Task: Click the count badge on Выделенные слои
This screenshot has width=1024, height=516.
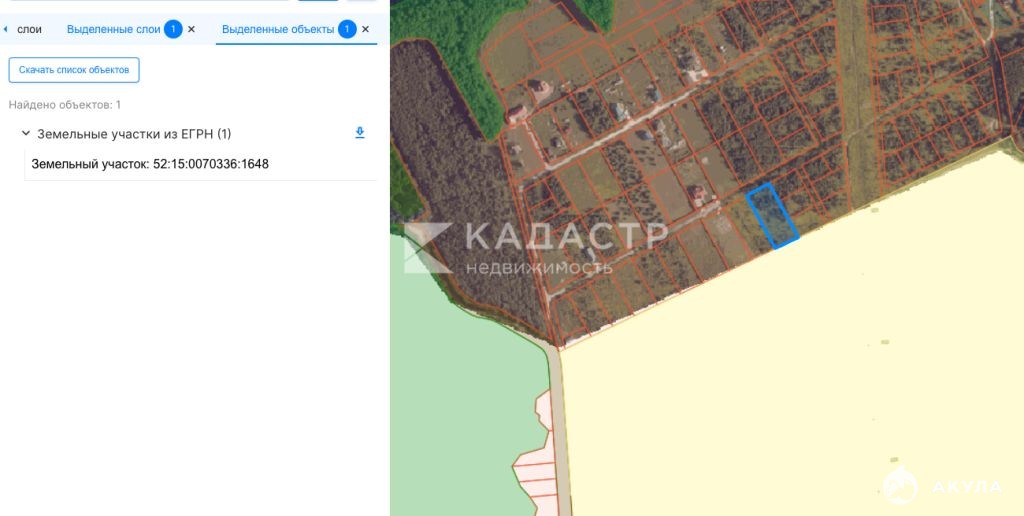Action: tap(173, 30)
